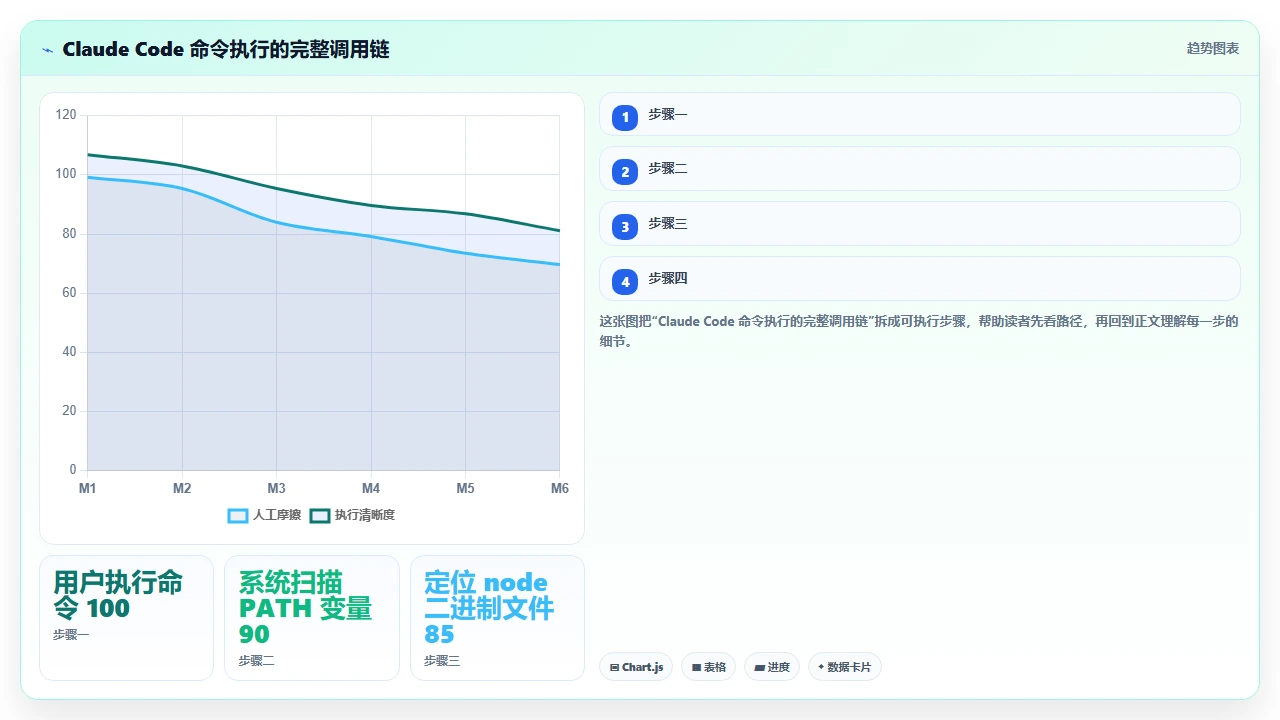Viewport: 1280px width, 720px height.
Task: Click the M4 x-axis label
Action: click(x=371, y=488)
